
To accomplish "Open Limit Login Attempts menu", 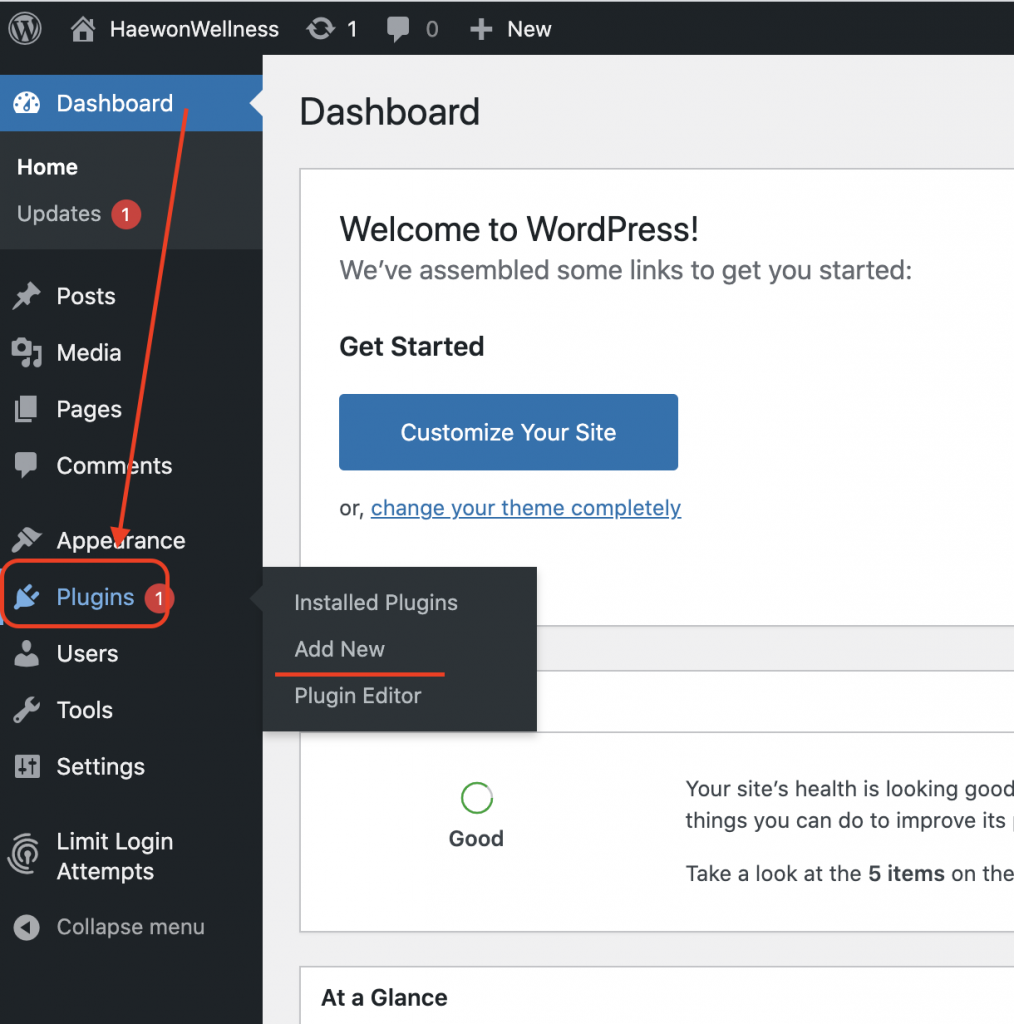I will point(115,856).
